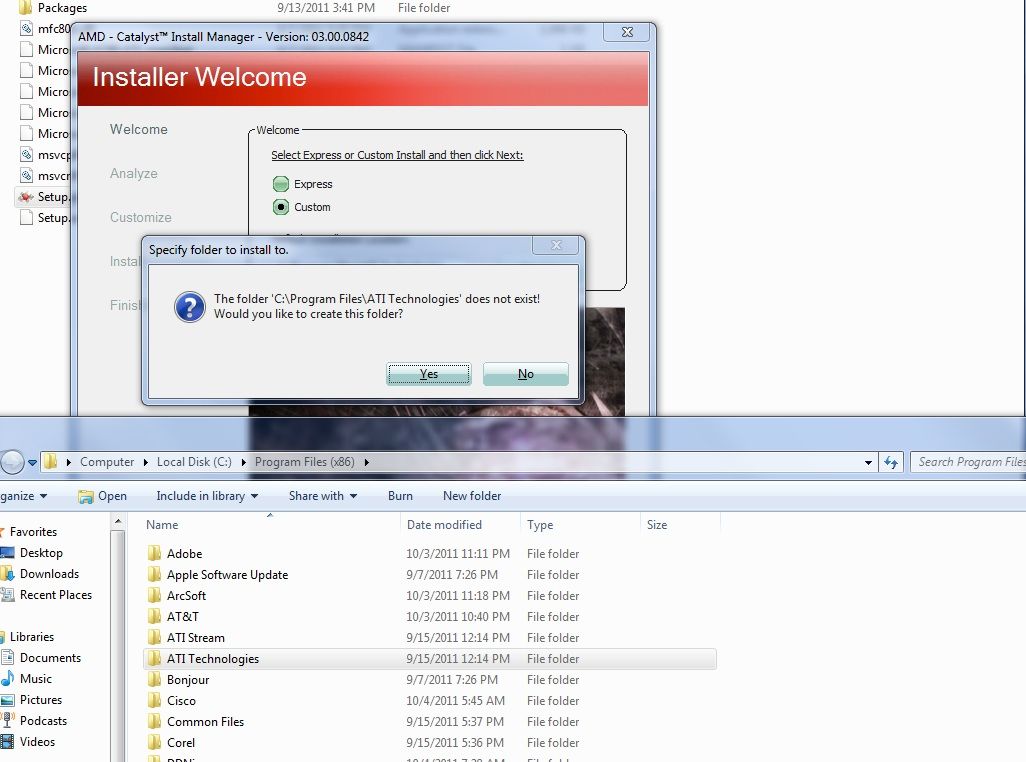The image size is (1026, 762).
Task: Expand arrow after Computer in breadcrumb
Action: 145,462
